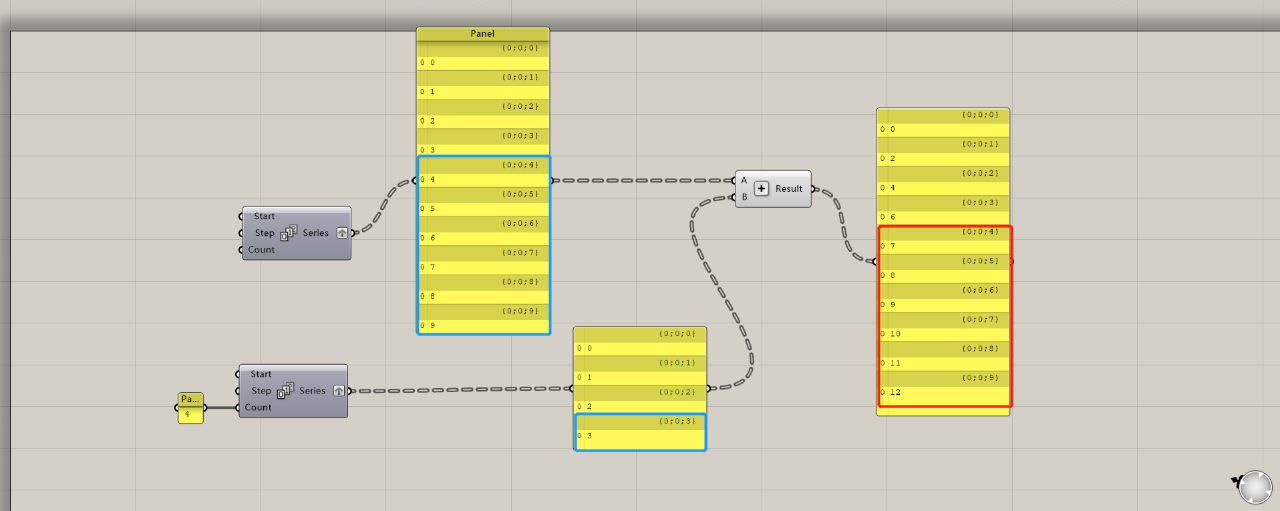The height and width of the screenshot is (511, 1280).
Task: Click the Result output of the Addition component
Action: [789, 189]
